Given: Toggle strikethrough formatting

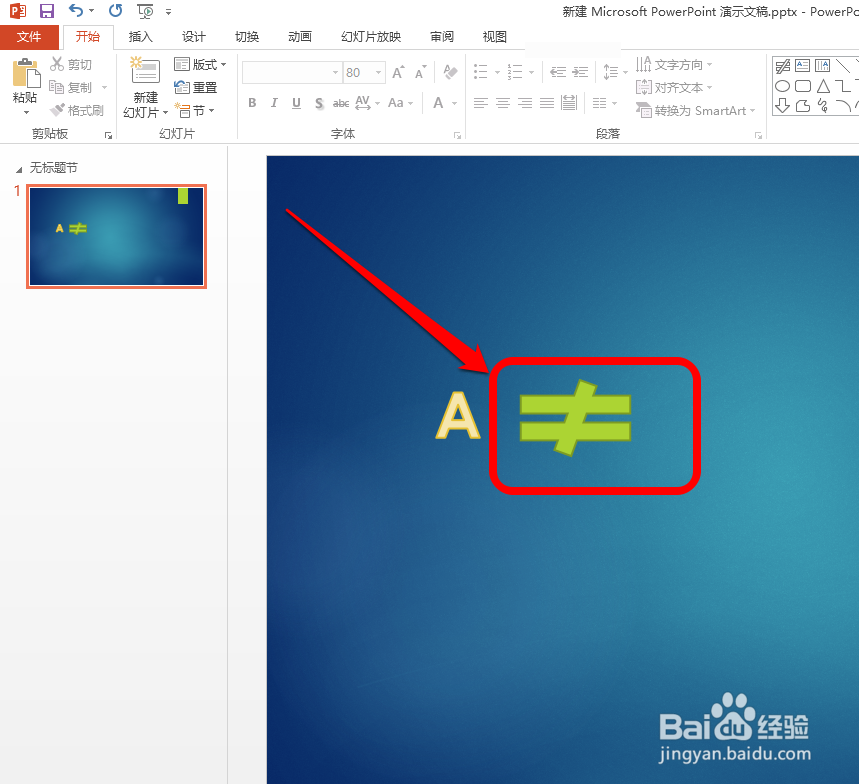Looking at the screenshot, I should tap(341, 102).
